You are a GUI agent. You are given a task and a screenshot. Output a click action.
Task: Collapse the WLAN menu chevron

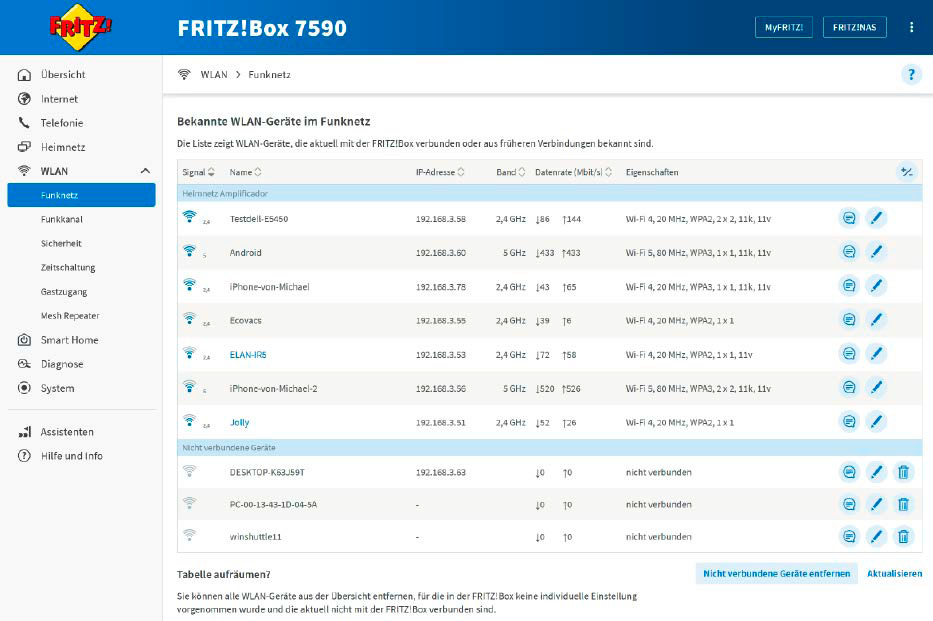pos(145,171)
